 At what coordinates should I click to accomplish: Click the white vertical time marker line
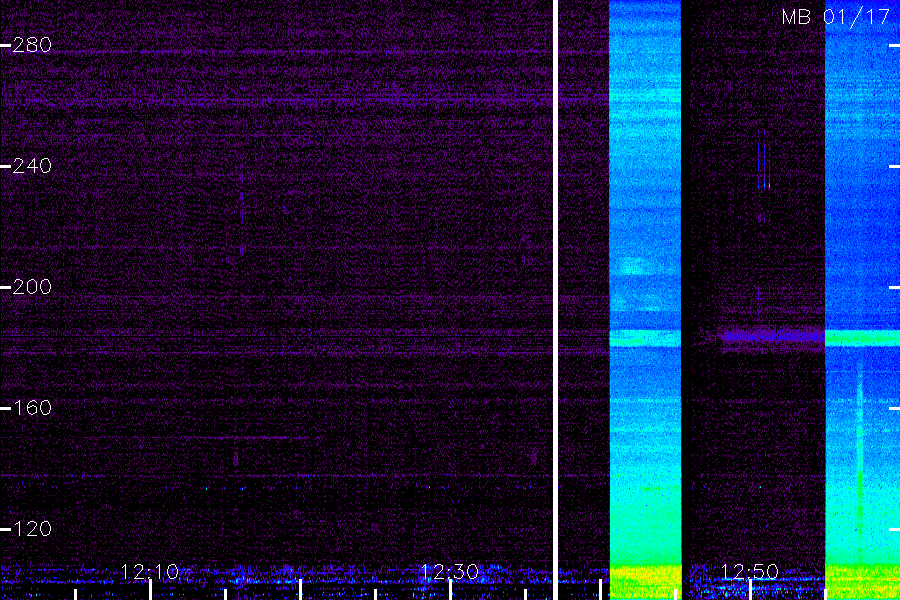[555, 300]
